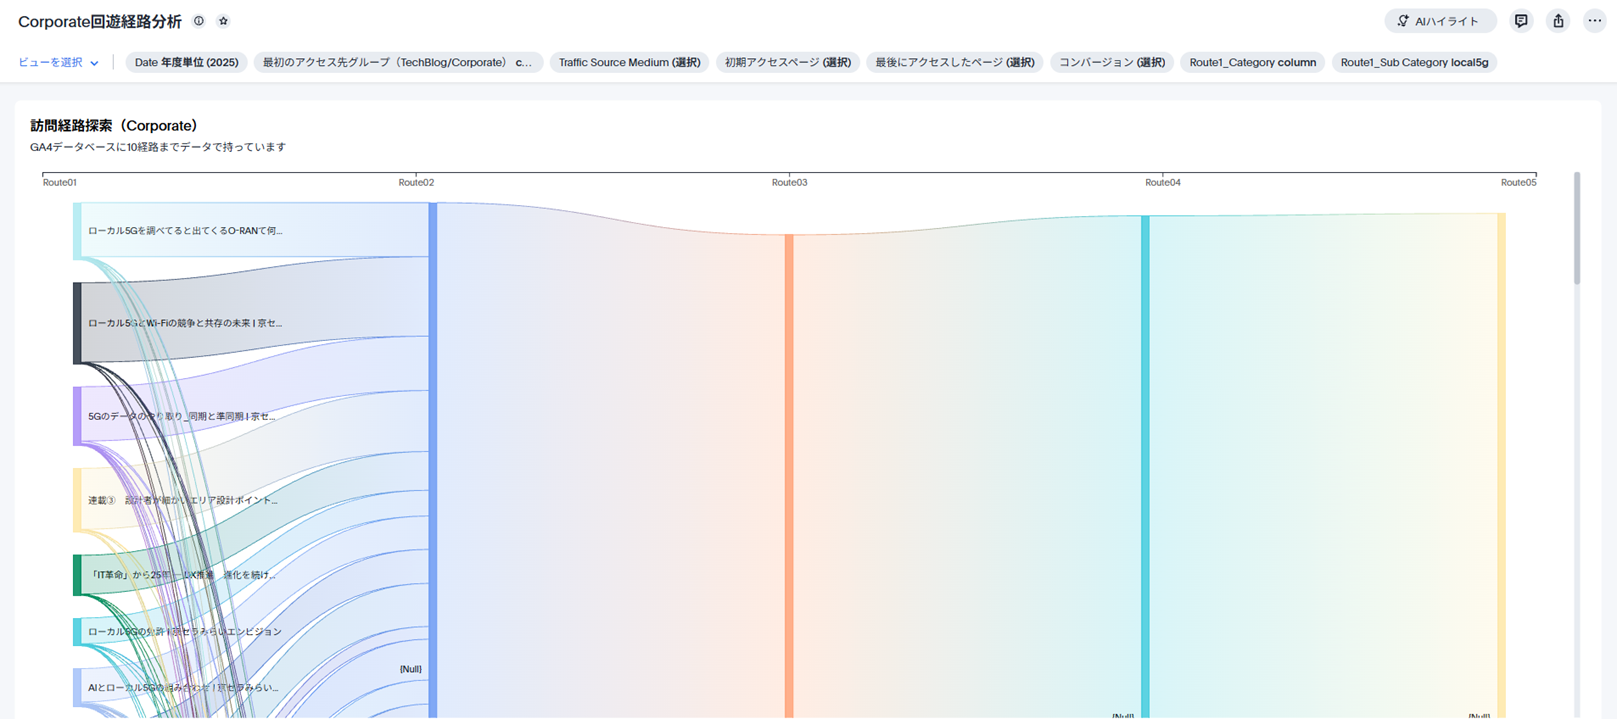Open the Route1_Category column parameter
Viewport: 1617px width, 719px height.
click(1252, 62)
